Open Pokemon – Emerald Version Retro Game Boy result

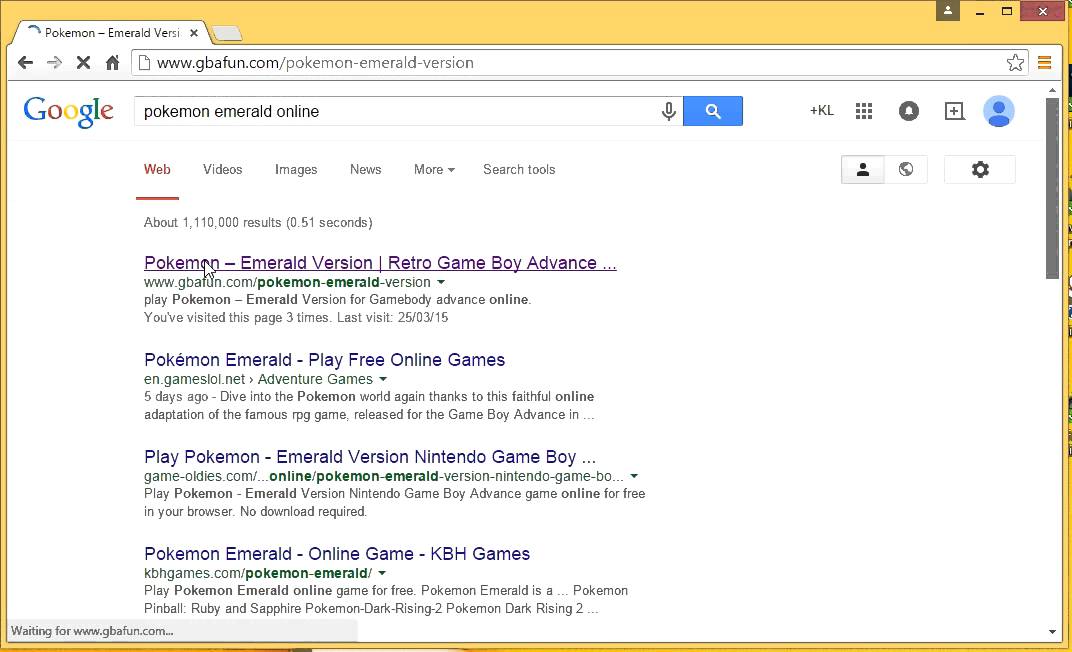click(x=380, y=263)
